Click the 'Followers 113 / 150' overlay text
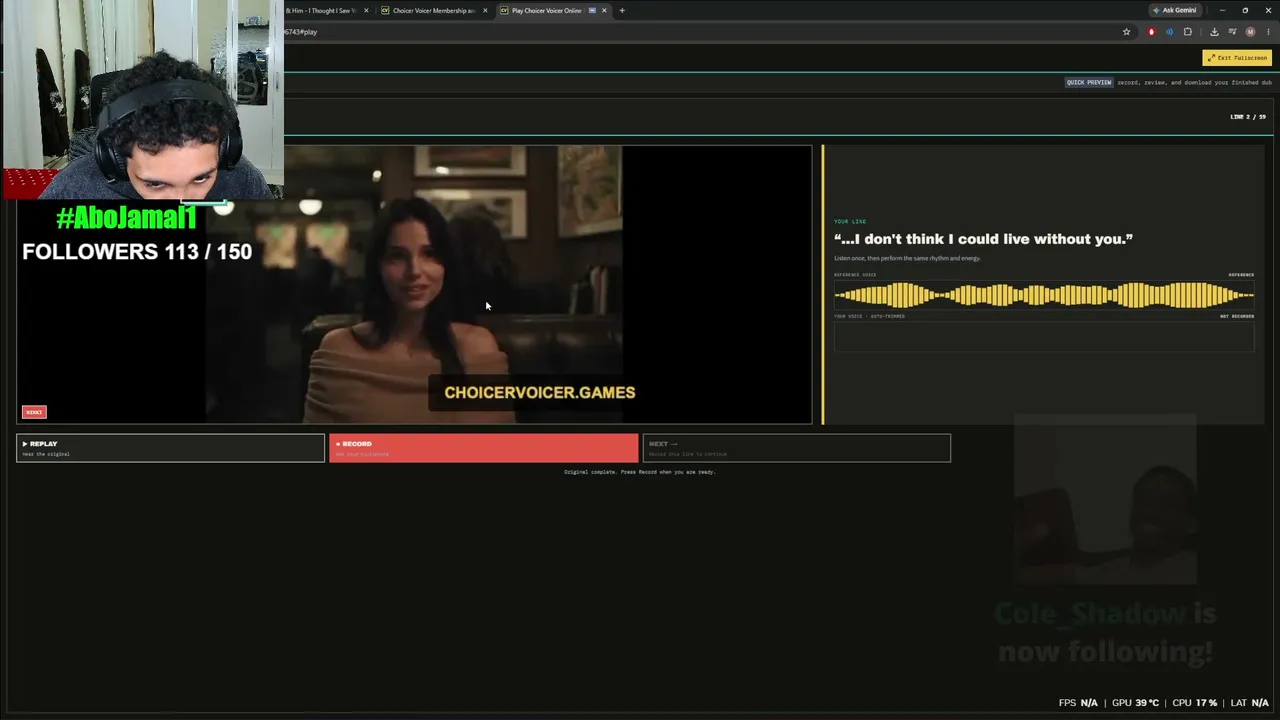 point(137,252)
